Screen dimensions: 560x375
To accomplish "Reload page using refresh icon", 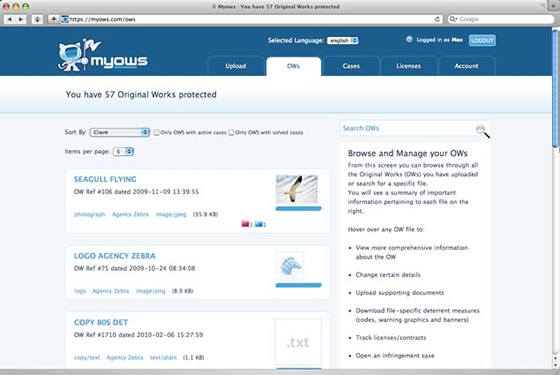I will tap(437, 19).
